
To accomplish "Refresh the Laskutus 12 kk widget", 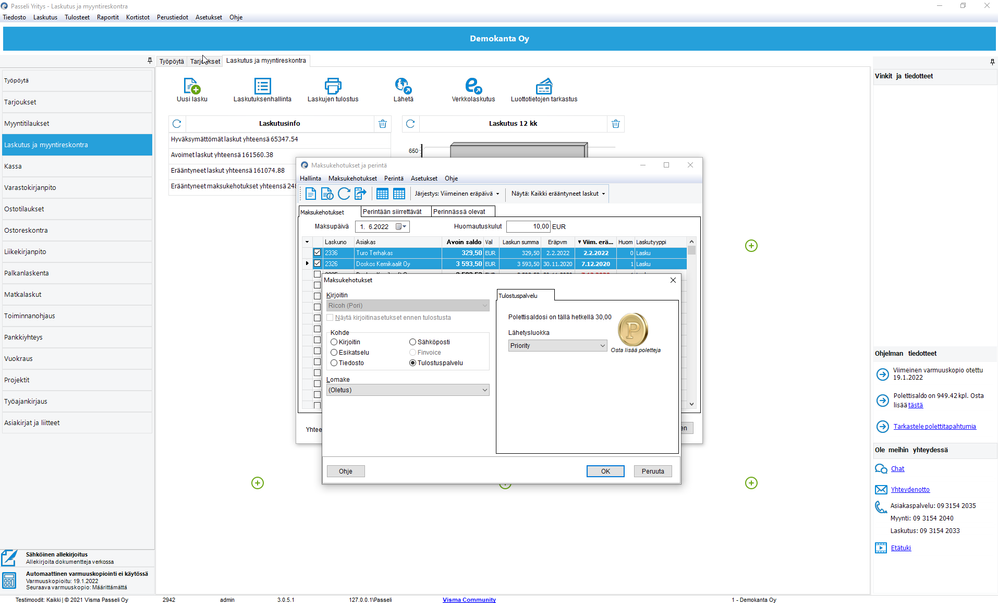I will coord(411,124).
